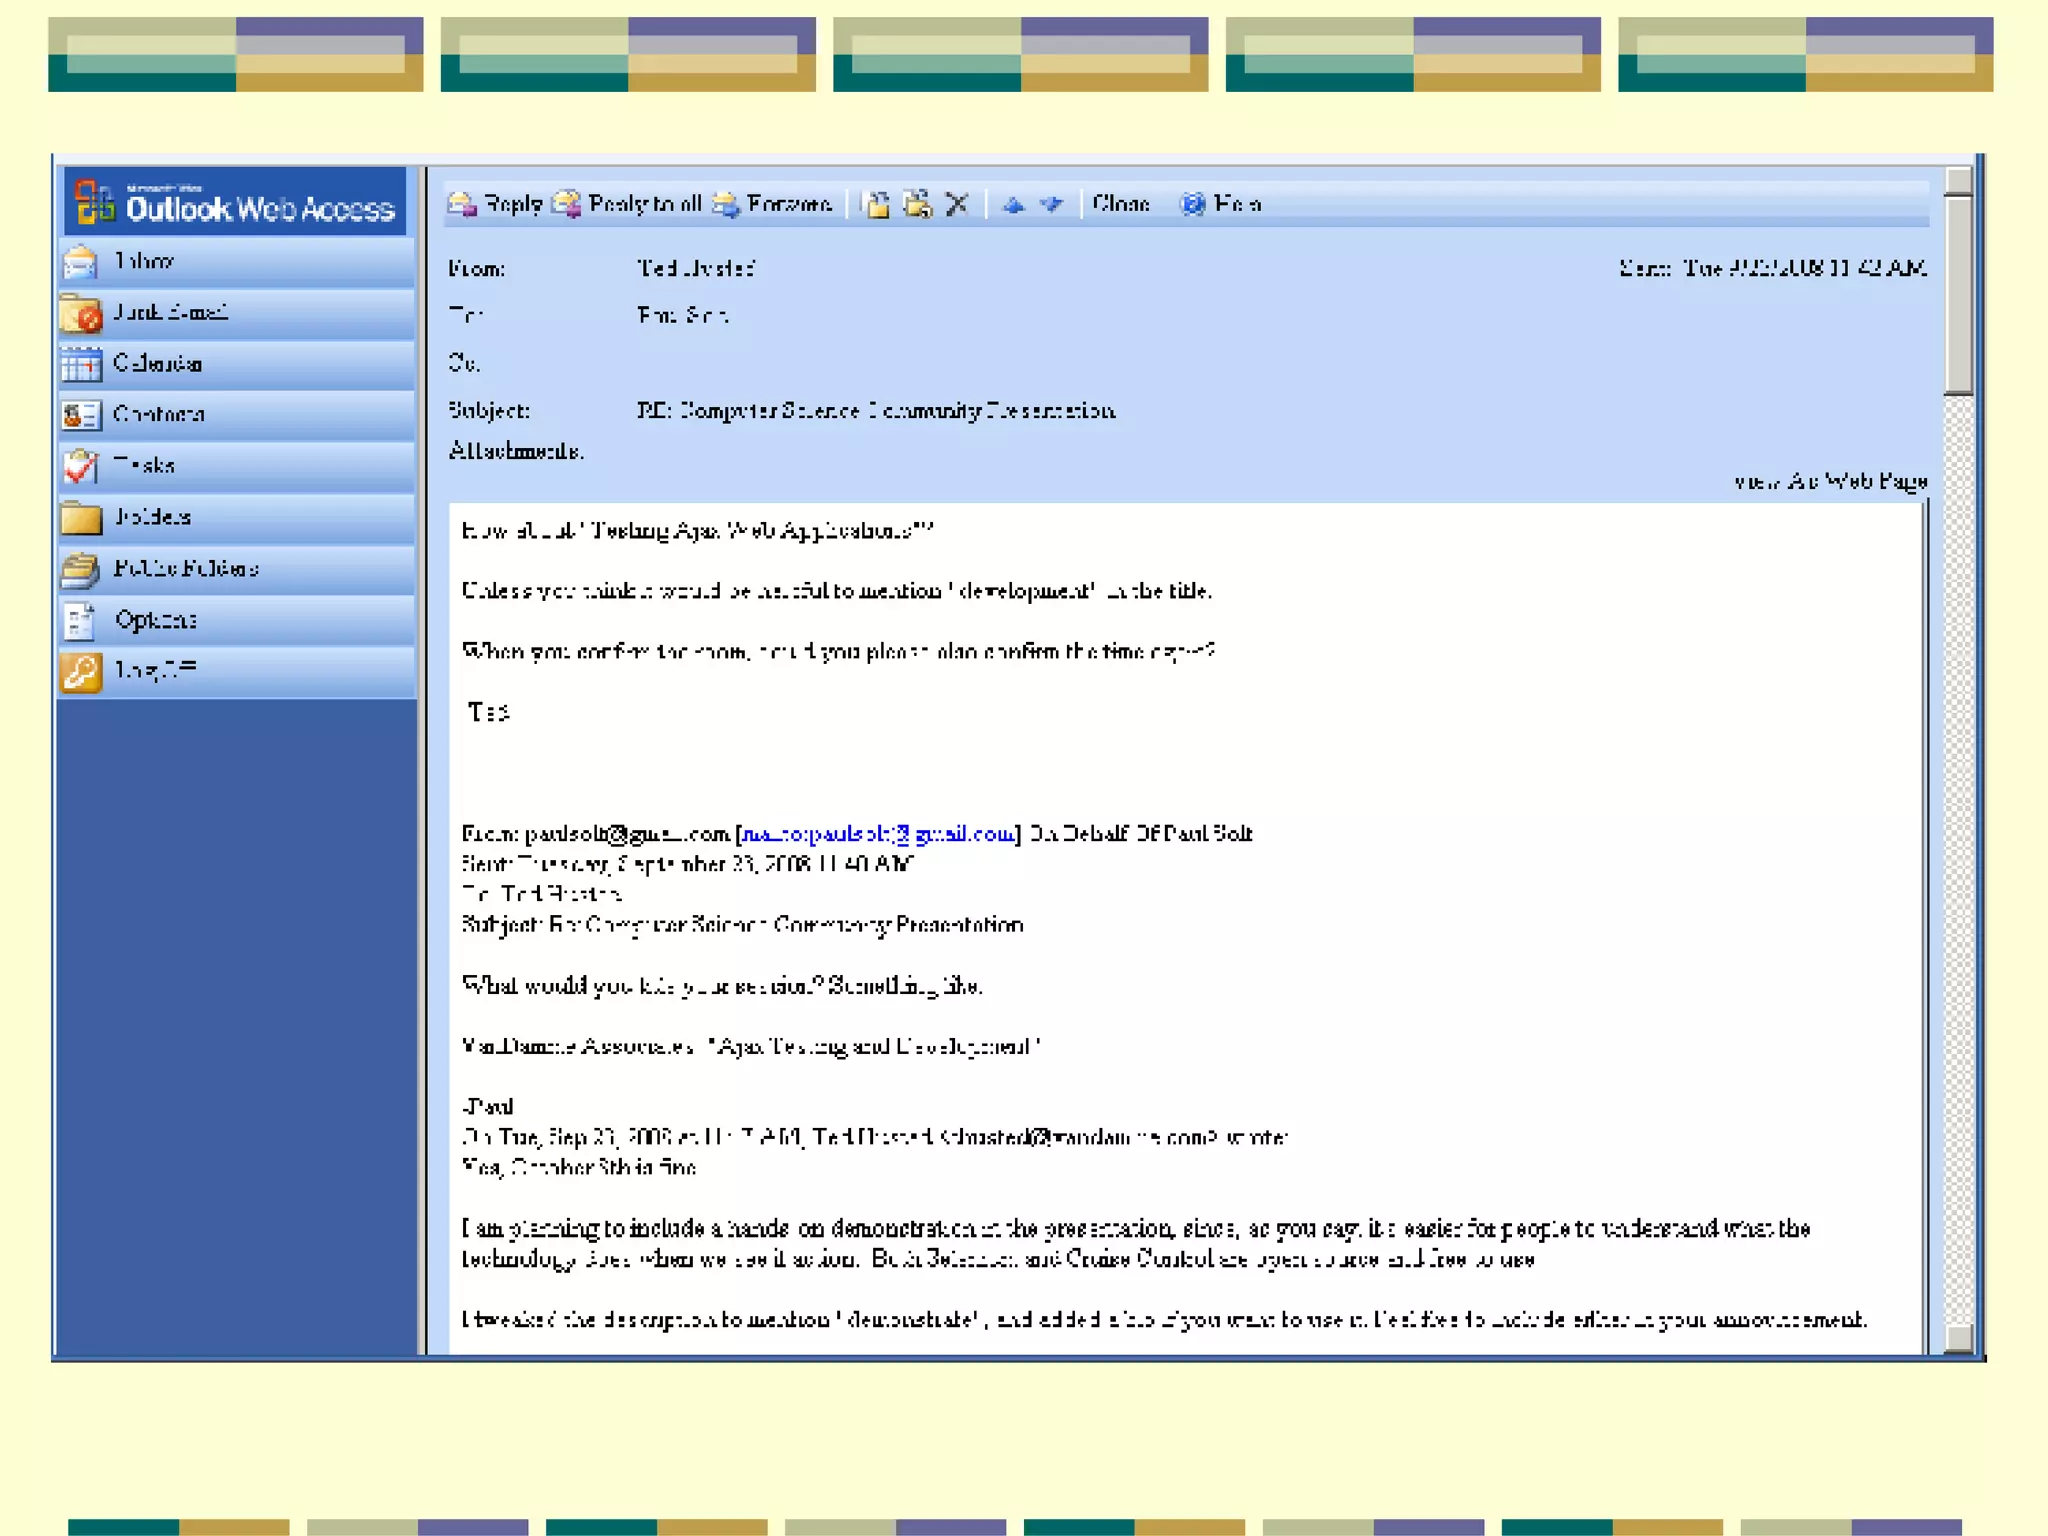Click the move to folder icon
The width and height of the screenshot is (2048, 1536).
(877, 205)
